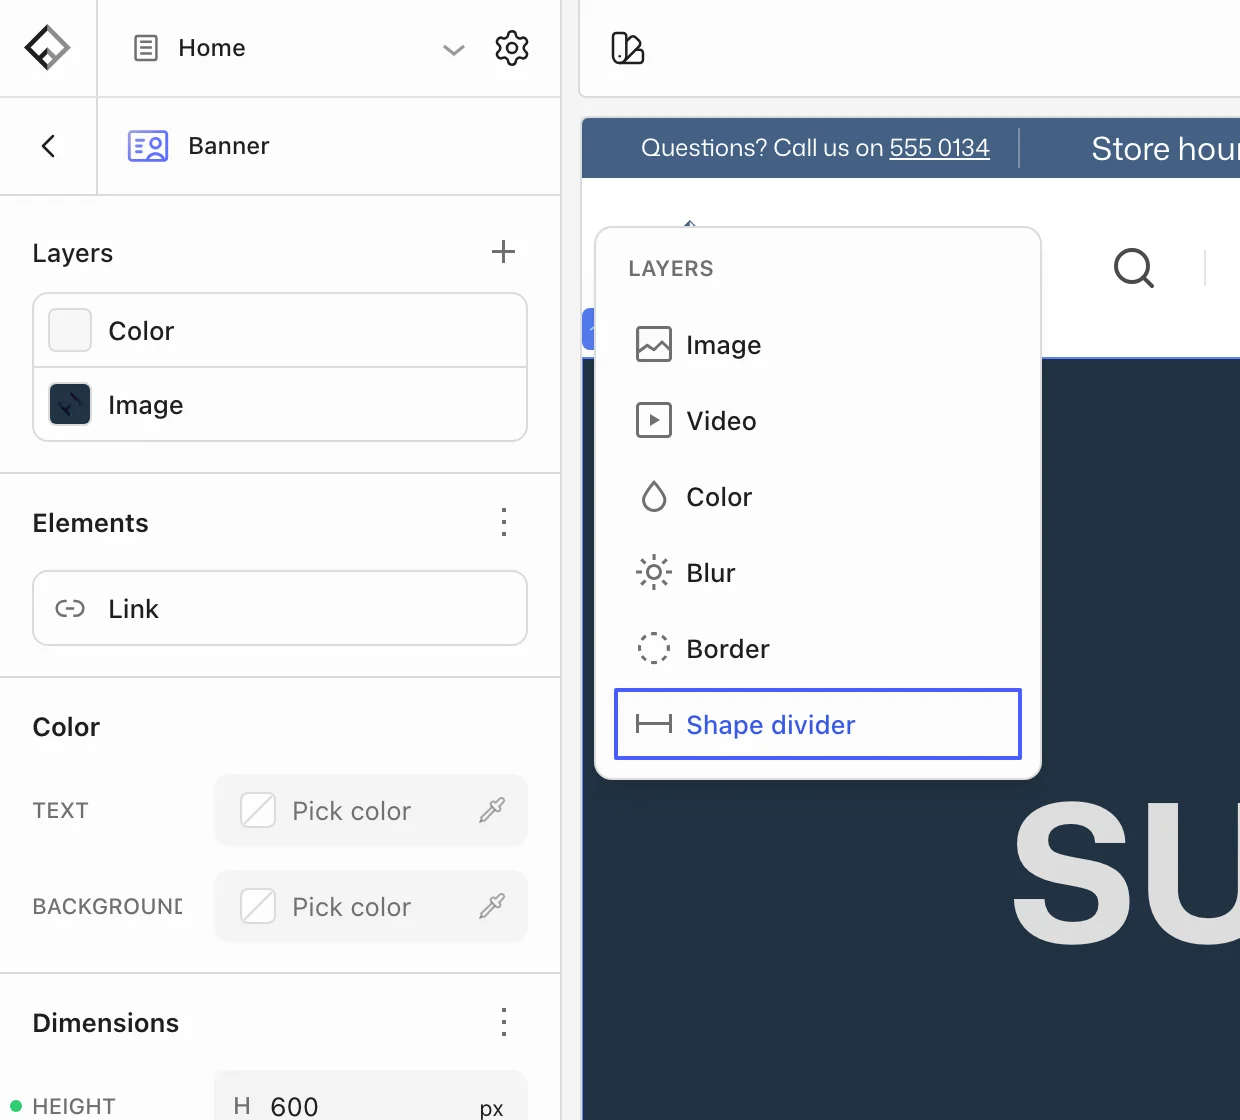This screenshot has height=1120, width=1240.
Task: Open the Dimensions more options menu
Action: [504, 1022]
